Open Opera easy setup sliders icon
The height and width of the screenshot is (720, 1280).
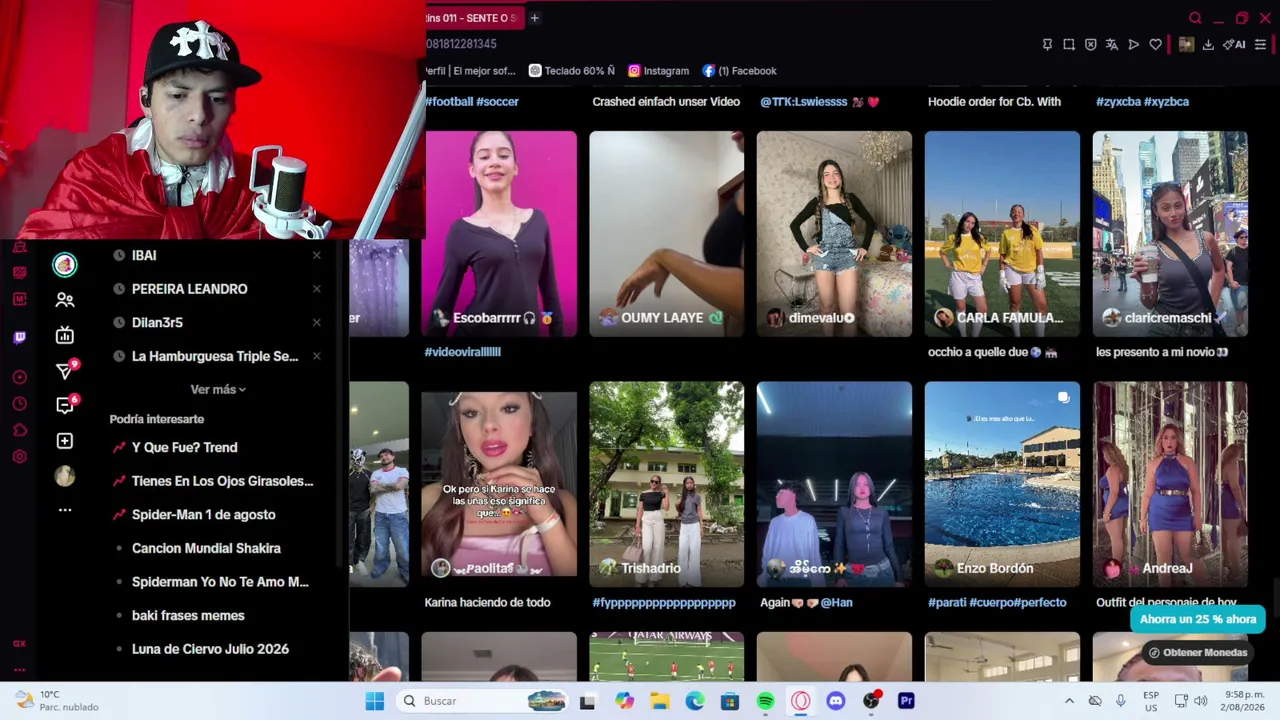click(x=1260, y=44)
